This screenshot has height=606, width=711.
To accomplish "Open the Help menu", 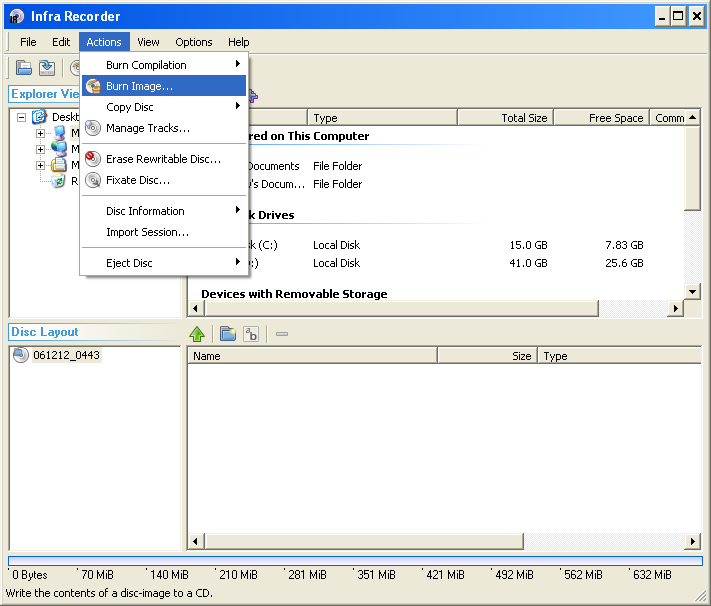I will pos(239,42).
